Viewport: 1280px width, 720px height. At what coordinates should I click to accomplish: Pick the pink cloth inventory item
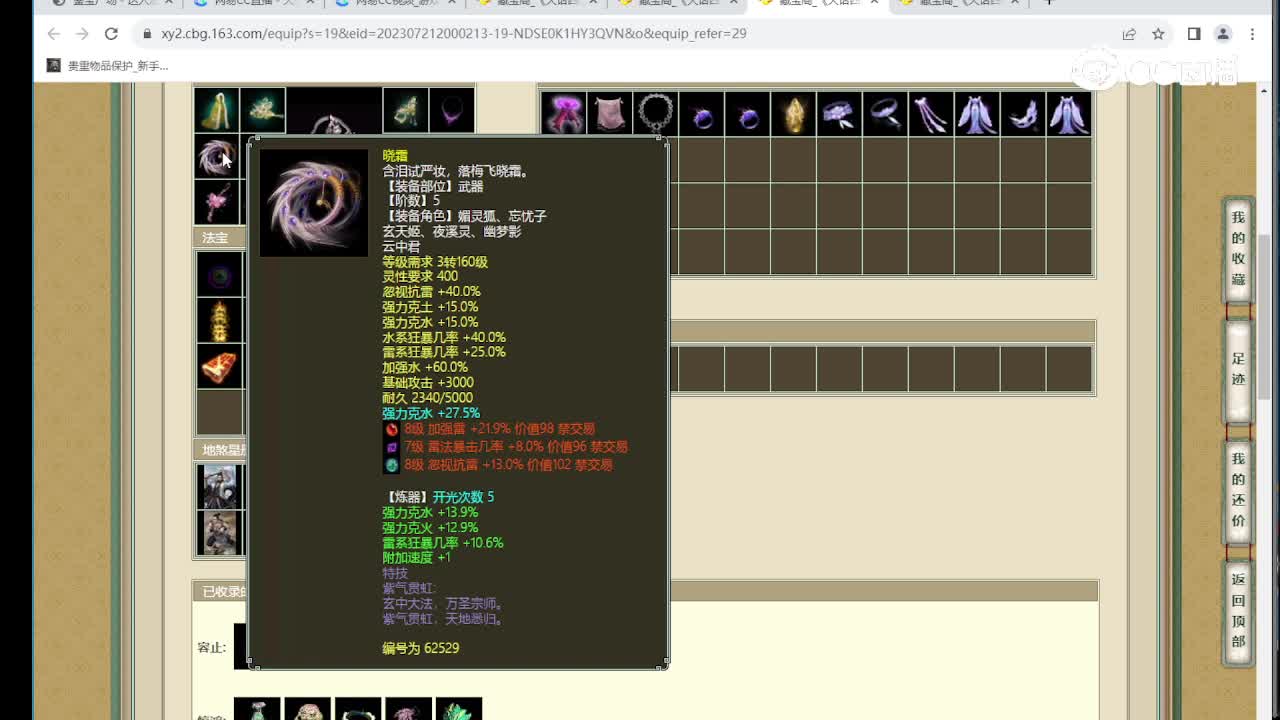[610, 114]
